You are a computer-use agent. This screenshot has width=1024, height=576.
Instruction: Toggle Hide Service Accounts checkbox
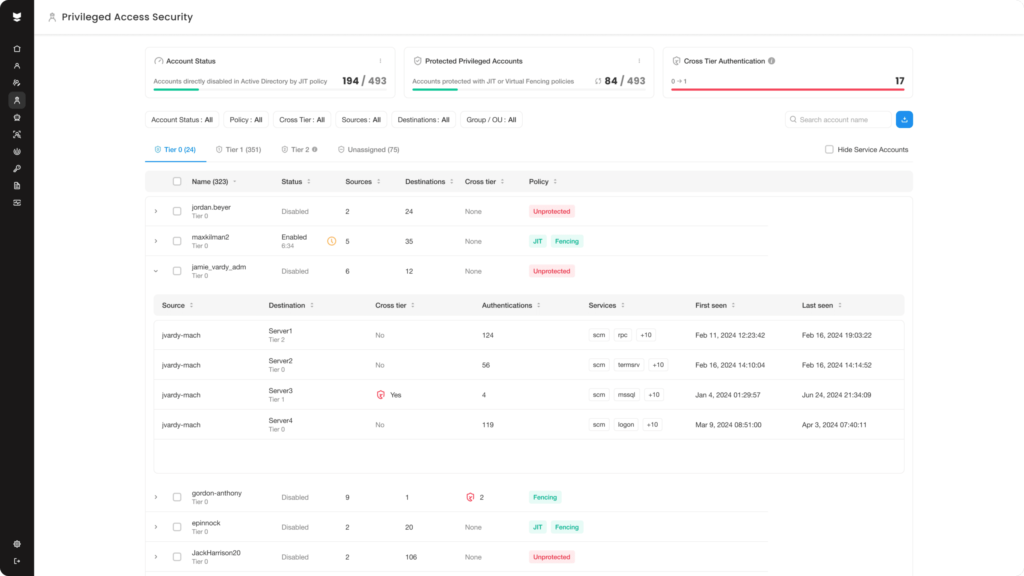click(829, 150)
